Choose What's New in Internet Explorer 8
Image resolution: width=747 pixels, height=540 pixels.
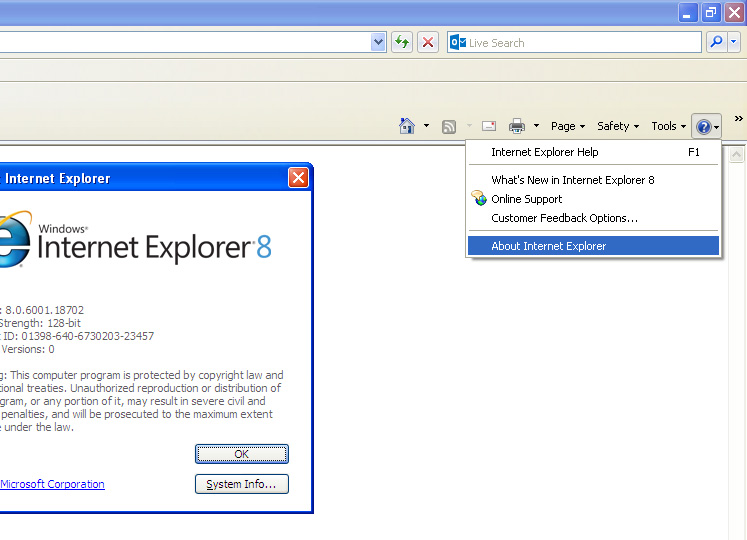(x=593, y=180)
